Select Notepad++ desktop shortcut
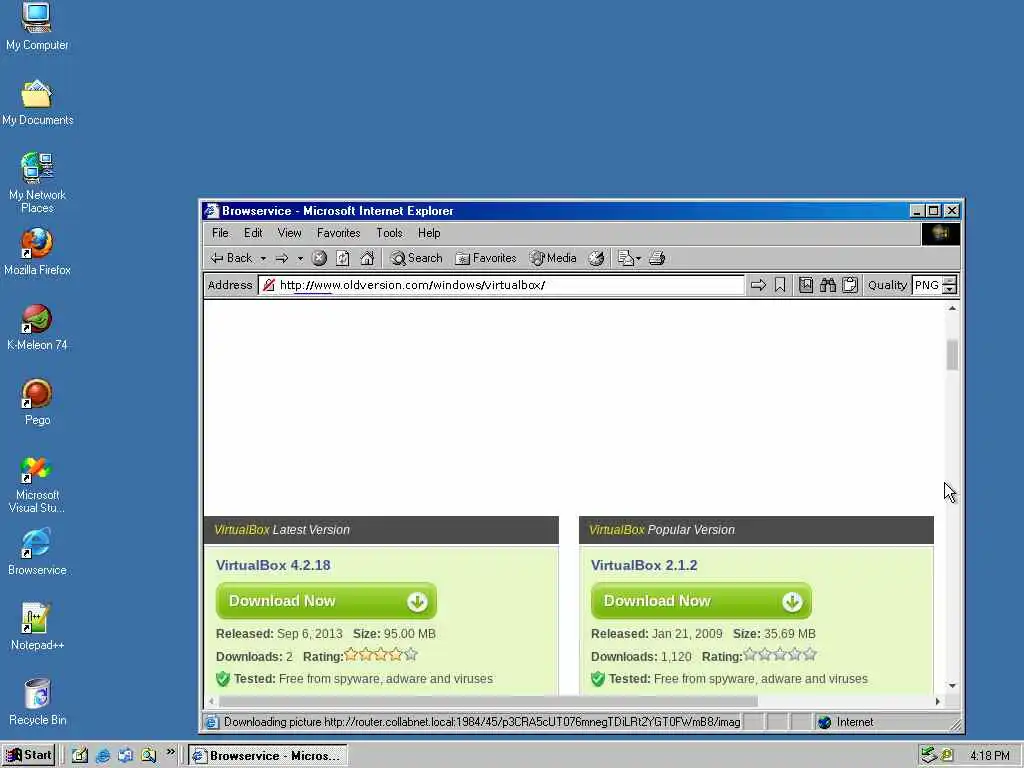This screenshot has height=768, width=1024. (37, 627)
